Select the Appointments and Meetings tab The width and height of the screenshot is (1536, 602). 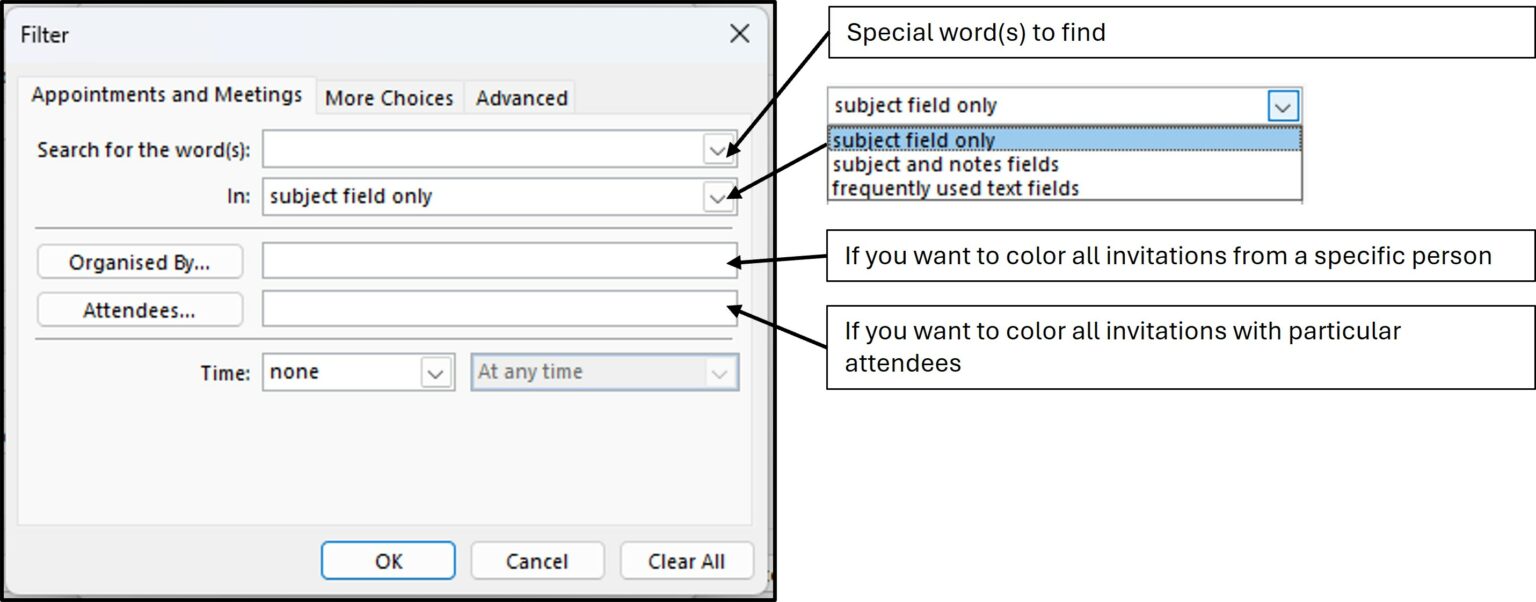(166, 95)
